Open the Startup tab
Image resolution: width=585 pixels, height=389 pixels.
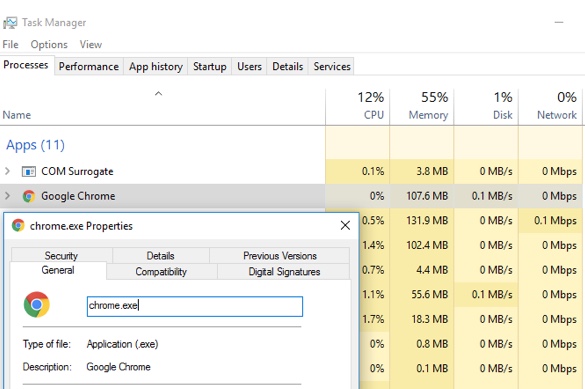(210, 66)
